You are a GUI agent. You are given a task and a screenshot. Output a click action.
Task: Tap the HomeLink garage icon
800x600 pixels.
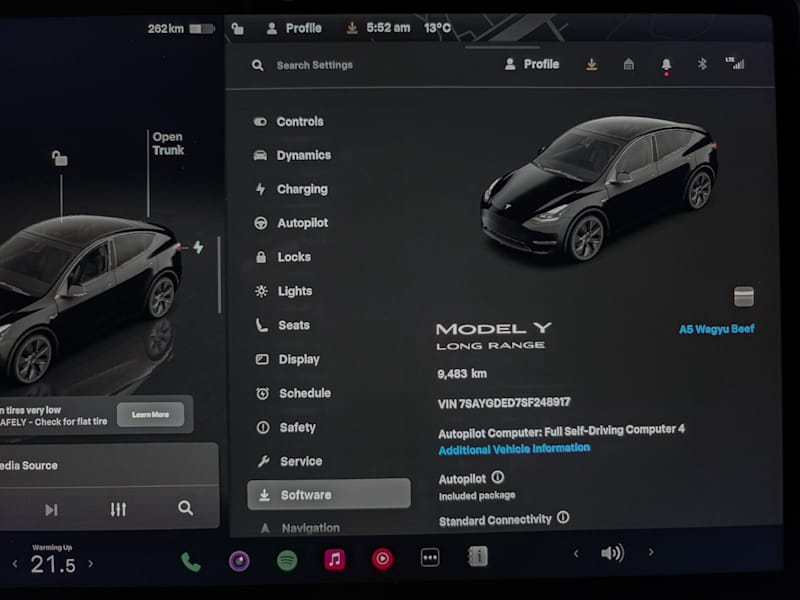point(629,64)
